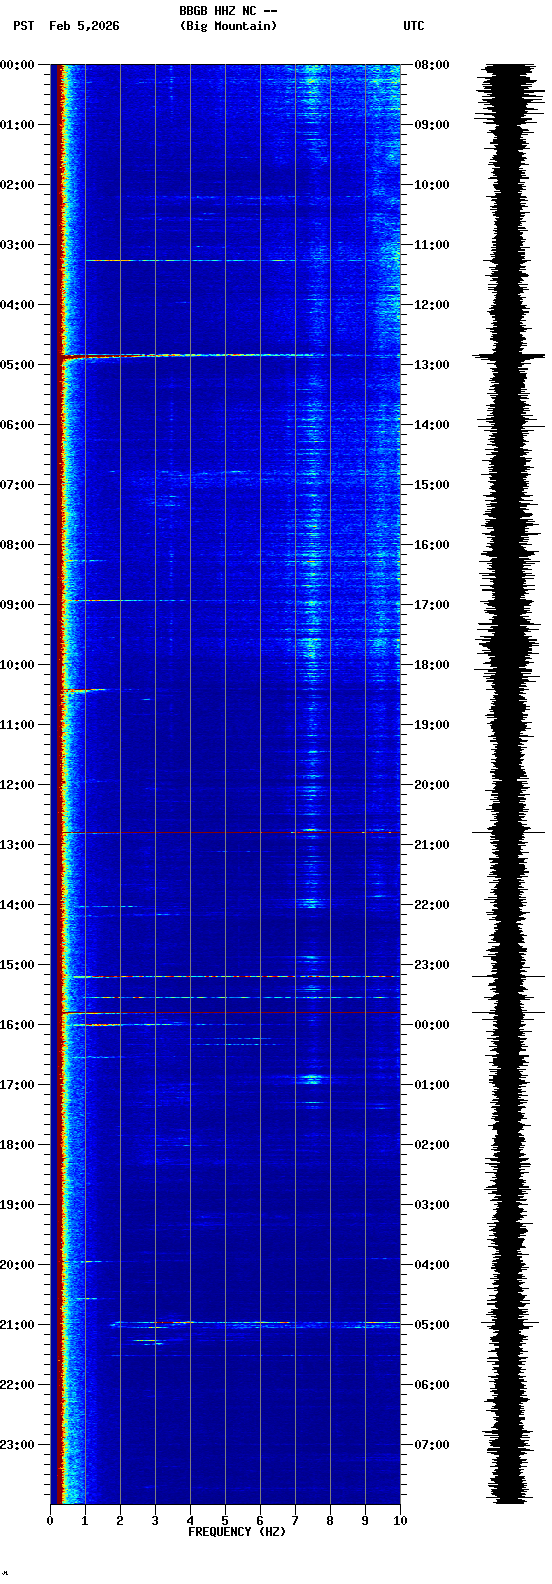
Task: Click the '00:00' UTC time label
Action: pyautogui.click(x=432, y=1025)
